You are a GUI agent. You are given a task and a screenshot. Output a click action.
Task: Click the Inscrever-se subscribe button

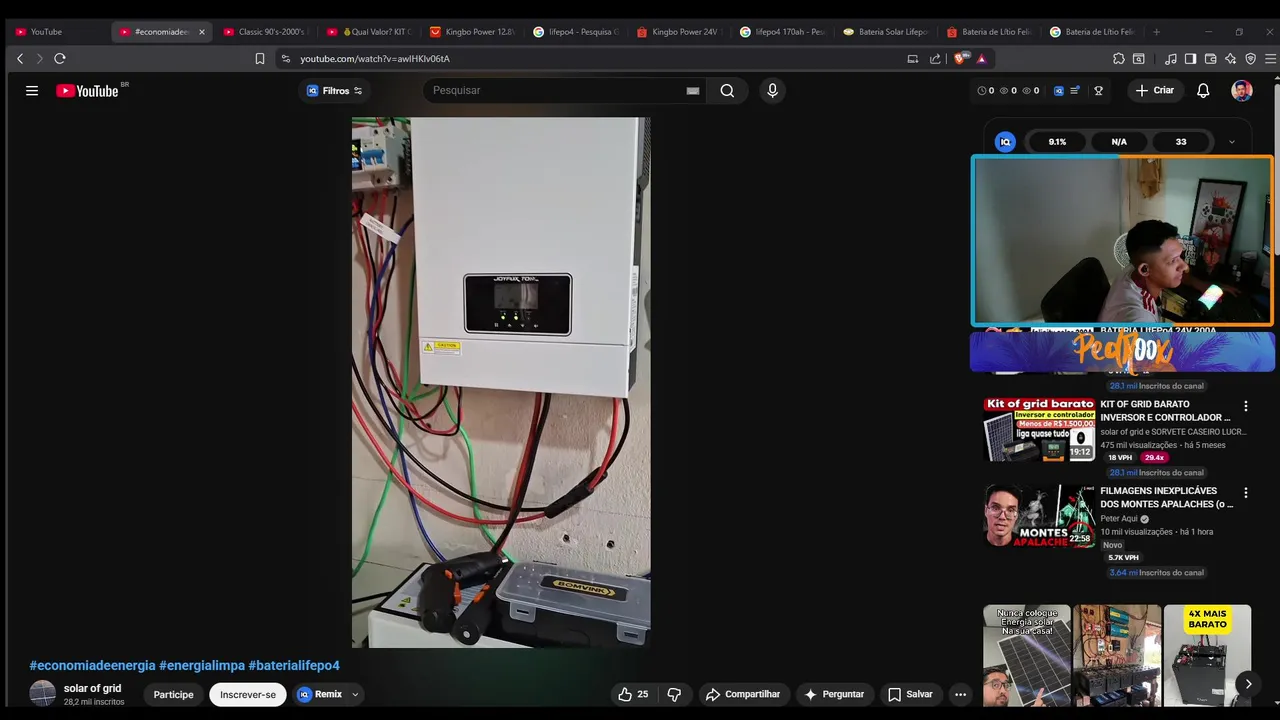click(x=248, y=694)
